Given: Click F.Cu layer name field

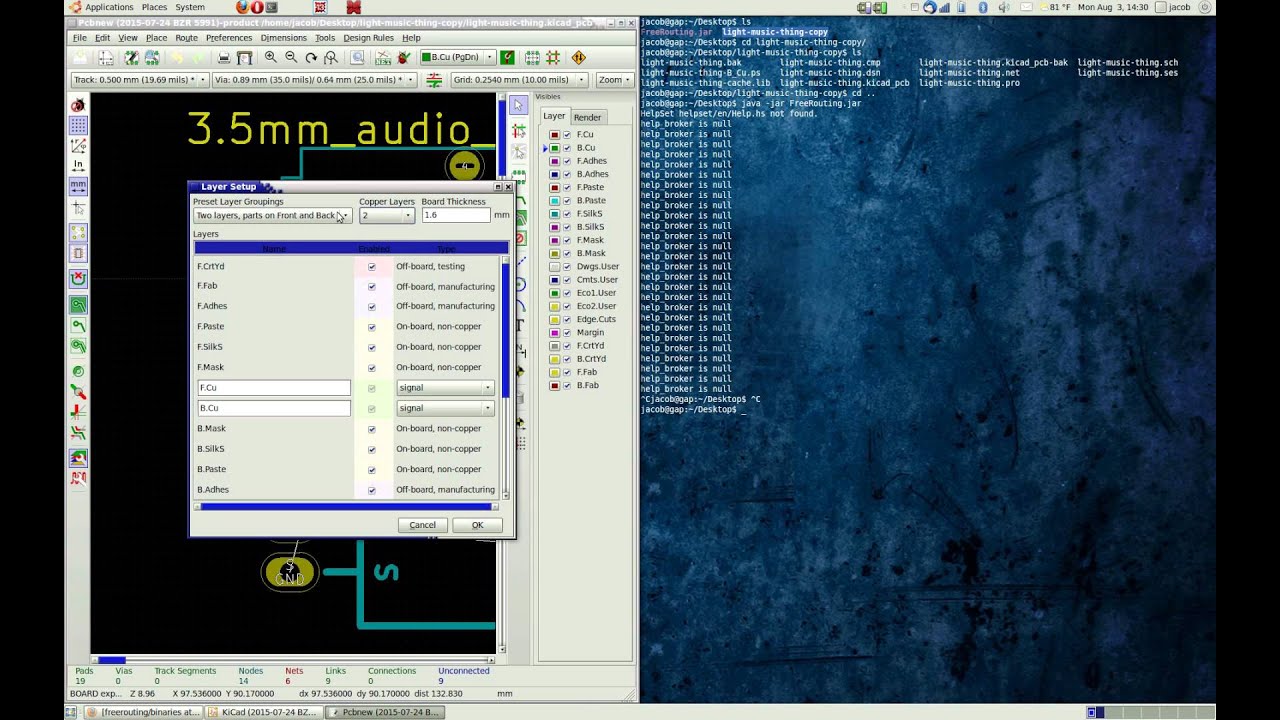Looking at the screenshot, I should [x=274, y=388].
